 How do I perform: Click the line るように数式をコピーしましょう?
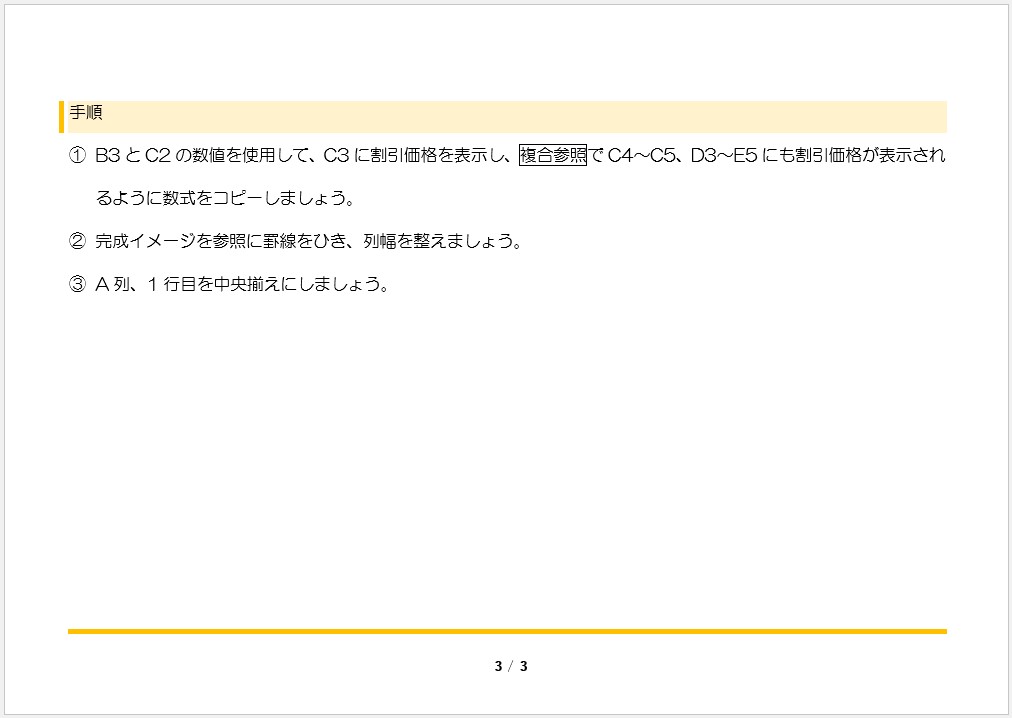click(x=225, y=198)
